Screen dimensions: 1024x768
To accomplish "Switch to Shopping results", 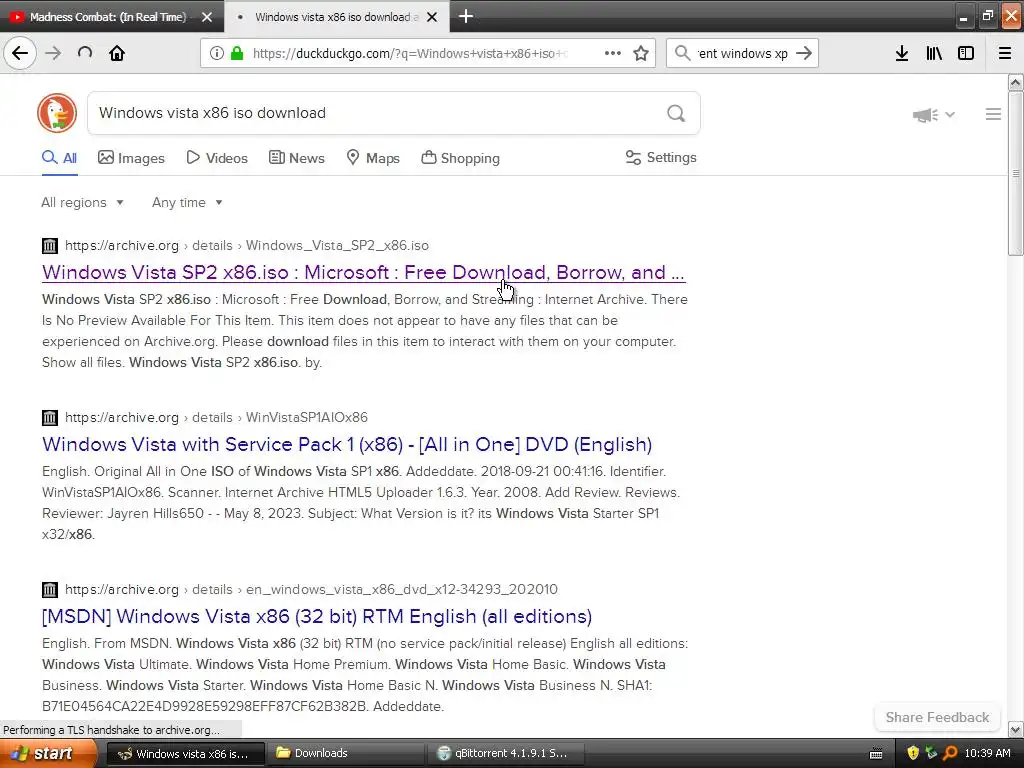I will pyautogui.click(x=460, y=158).
